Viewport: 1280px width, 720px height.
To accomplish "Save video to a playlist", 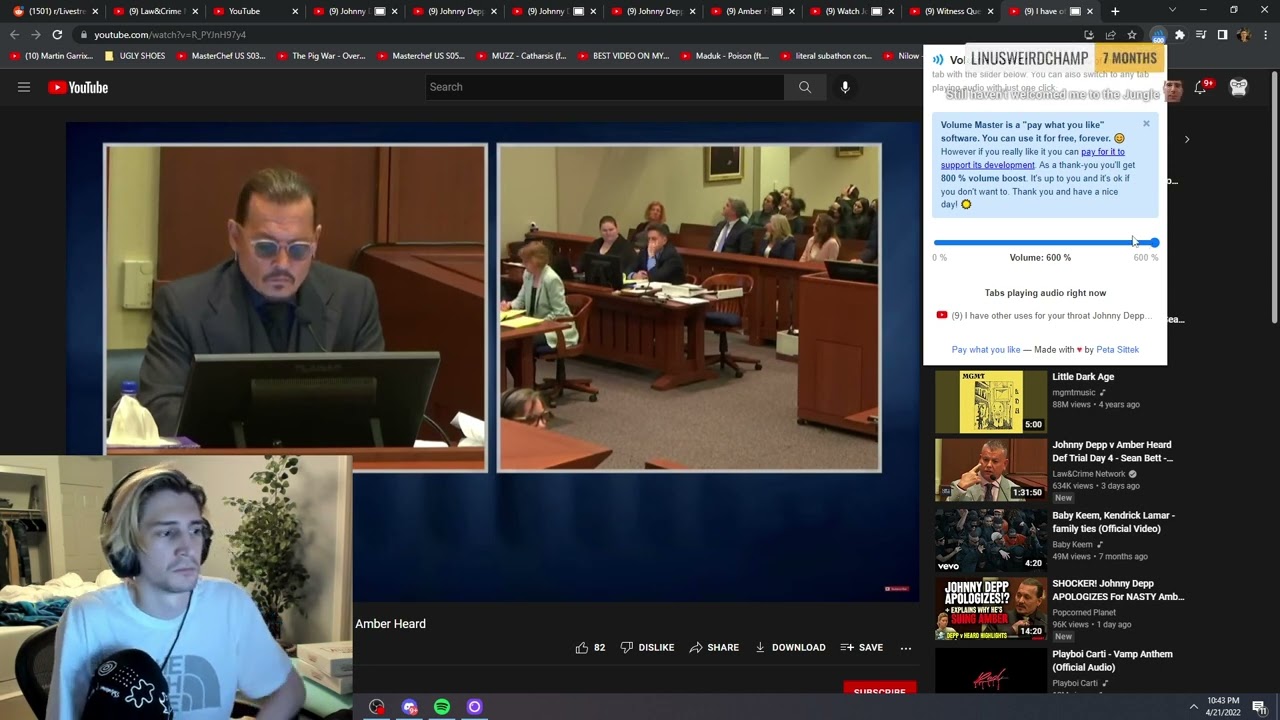I will (862, 647).
